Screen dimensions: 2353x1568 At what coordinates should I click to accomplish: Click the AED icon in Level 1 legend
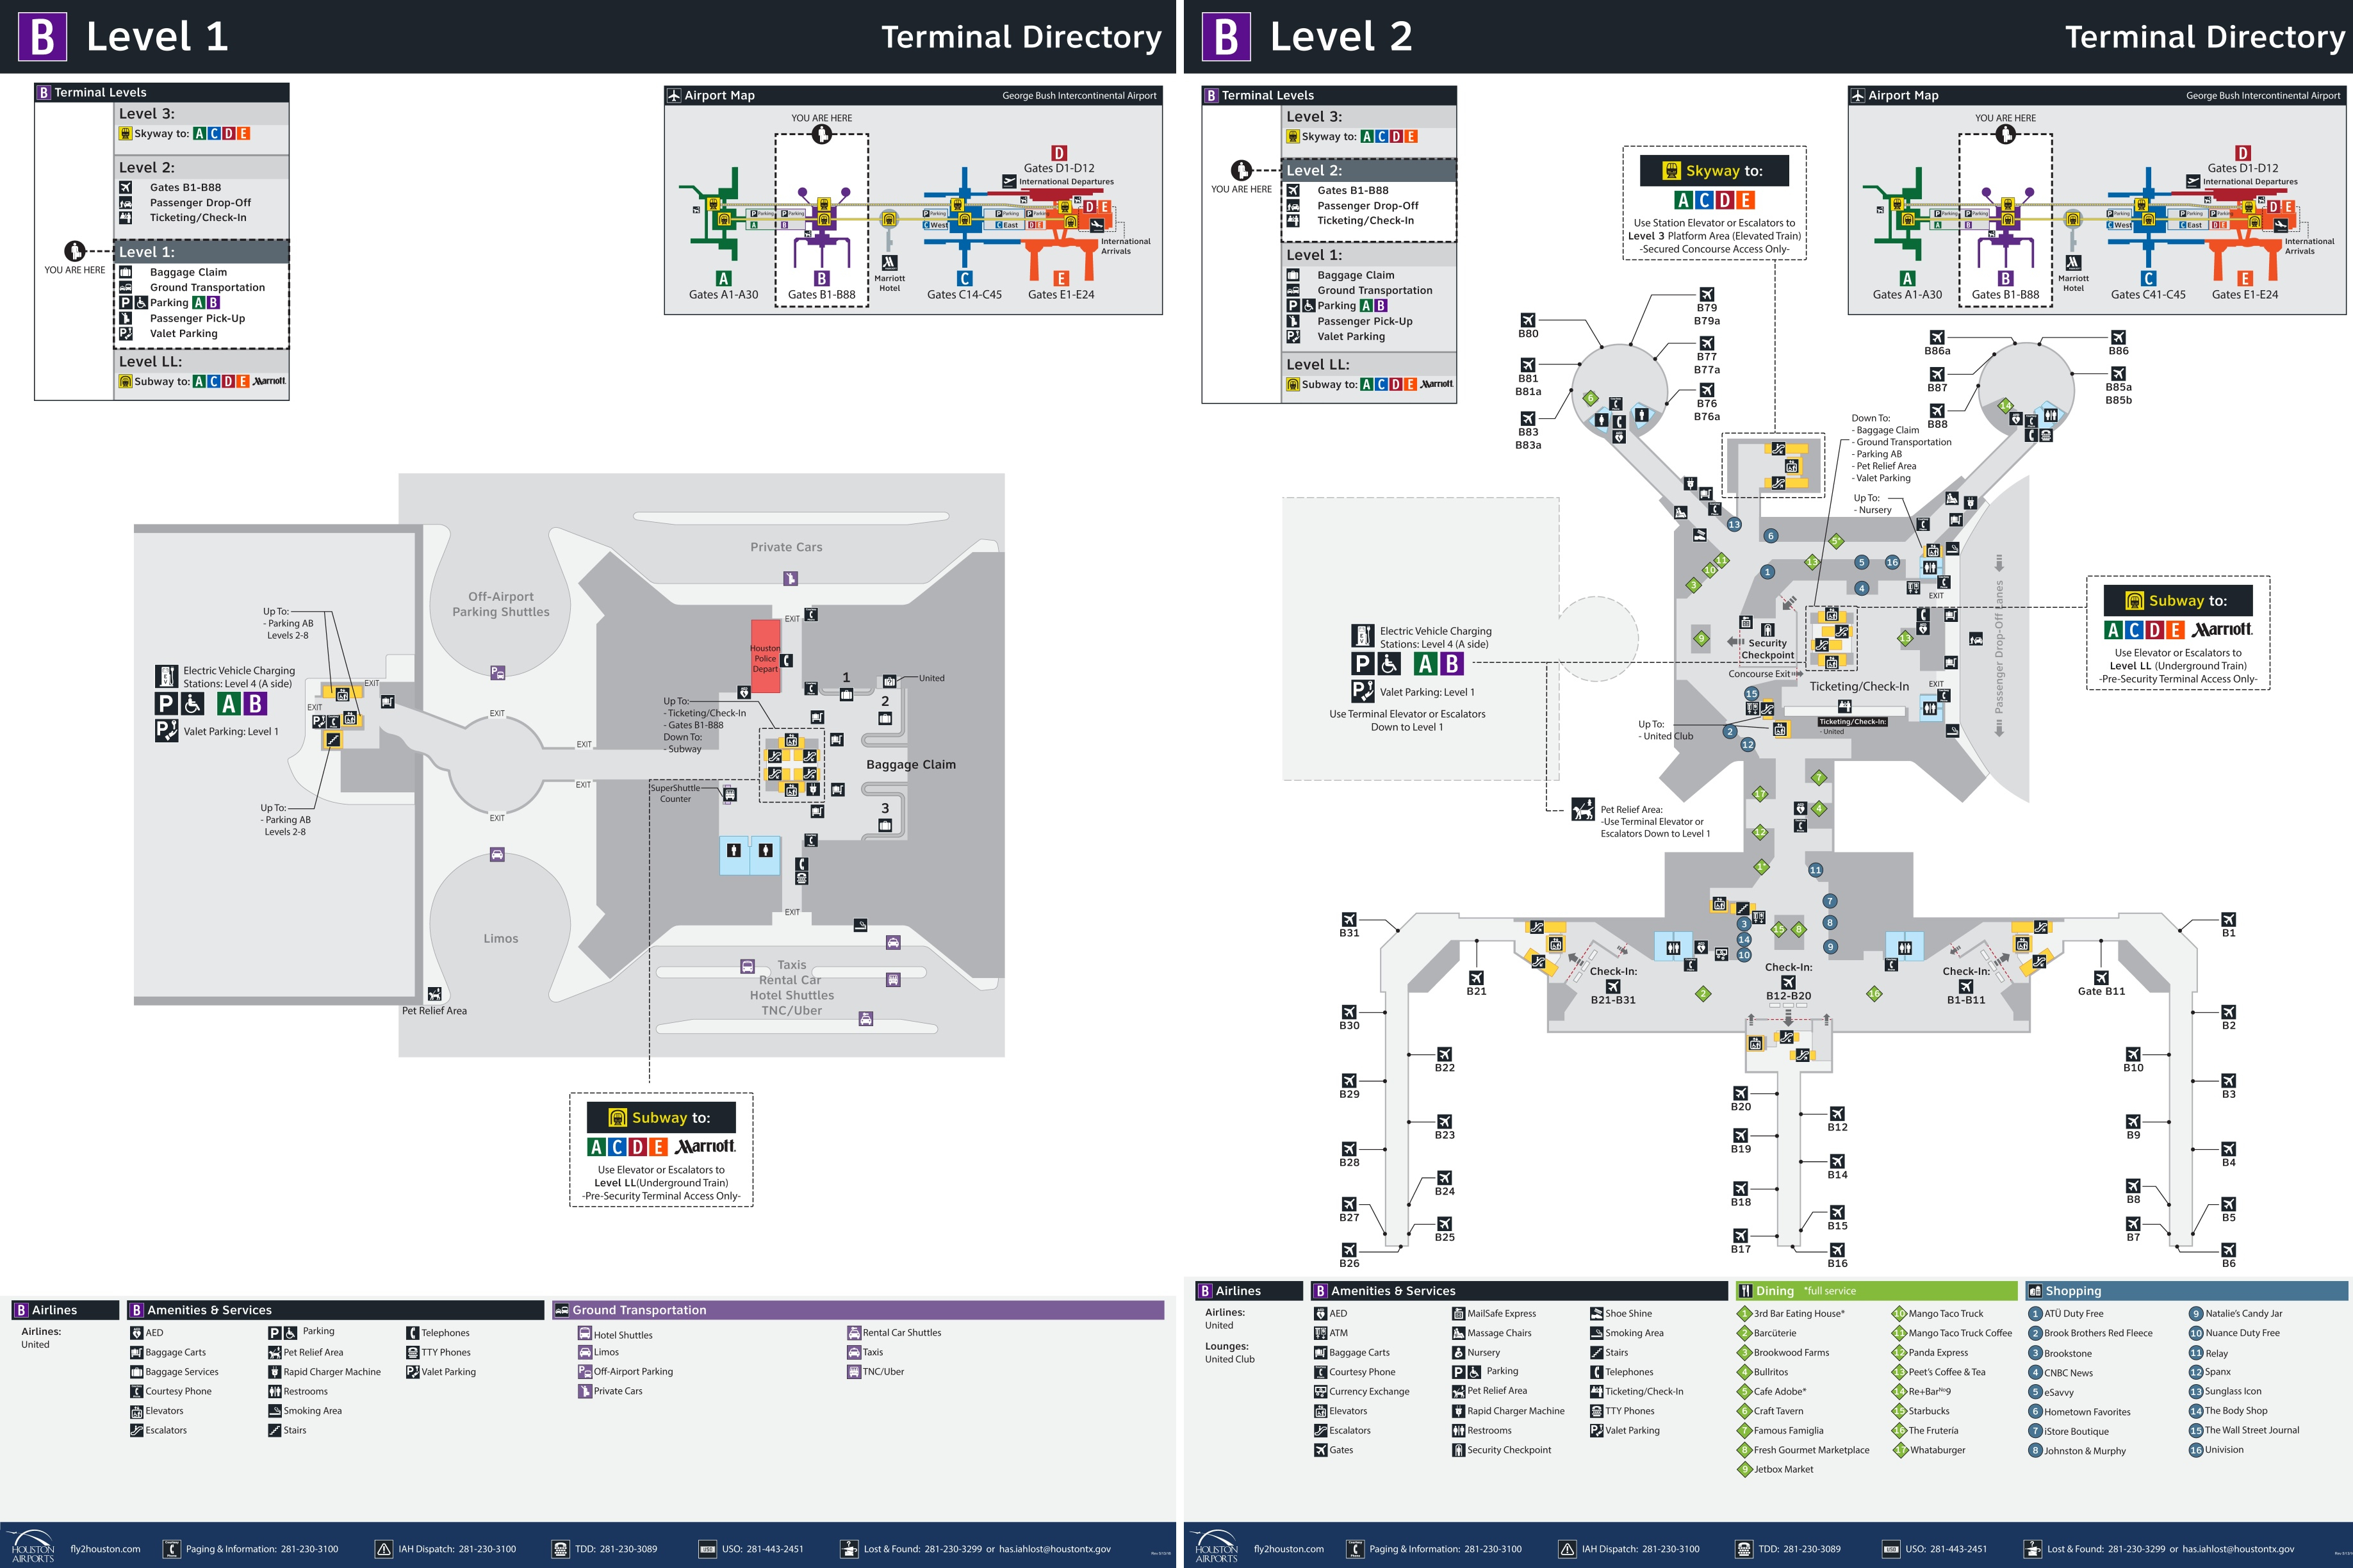[x=137, y=1333]
